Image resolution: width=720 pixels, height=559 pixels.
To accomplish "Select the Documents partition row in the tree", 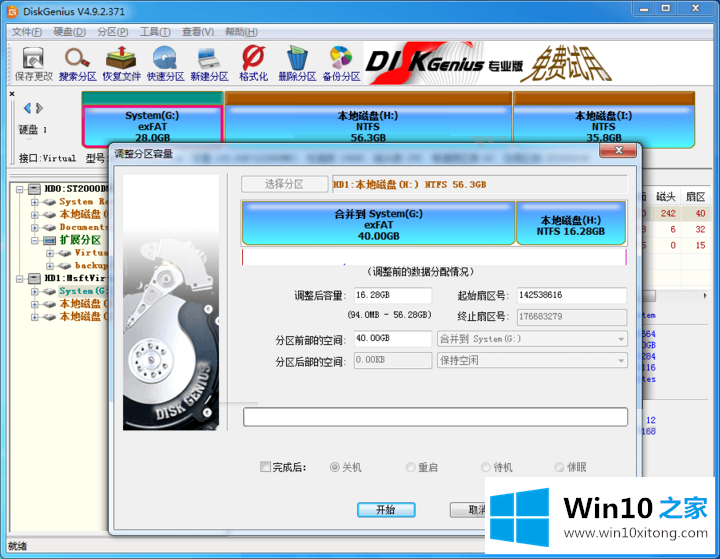I will [82, 227].
